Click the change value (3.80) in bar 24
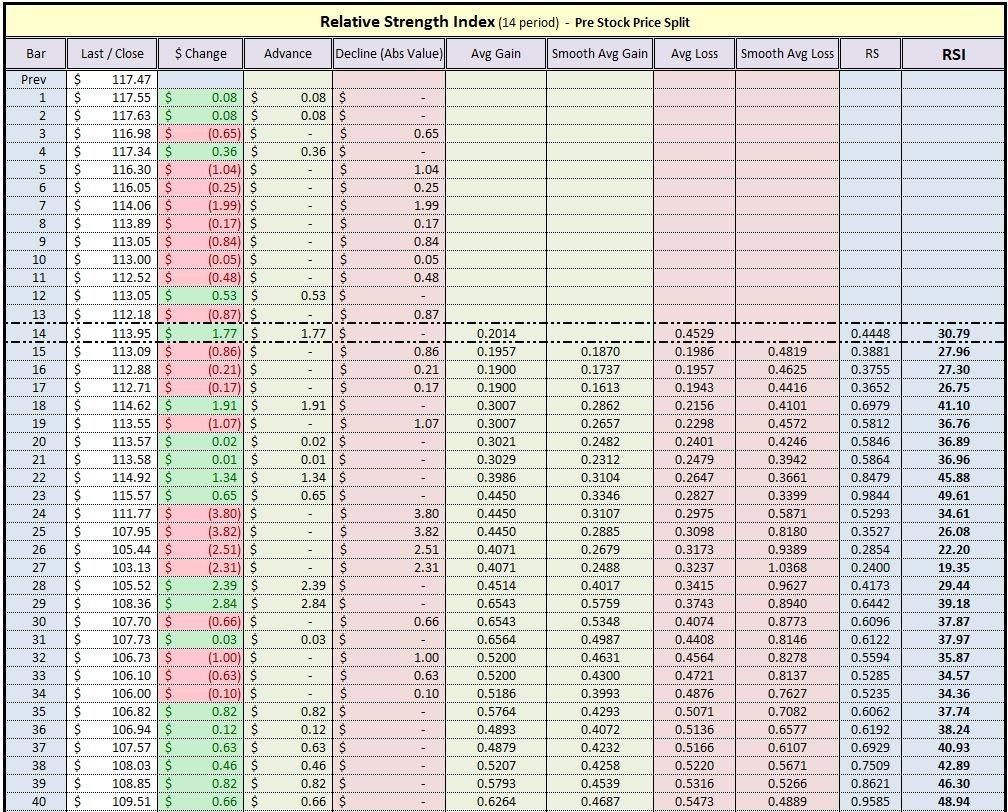 pyautogui.click(x=201, y=514)
